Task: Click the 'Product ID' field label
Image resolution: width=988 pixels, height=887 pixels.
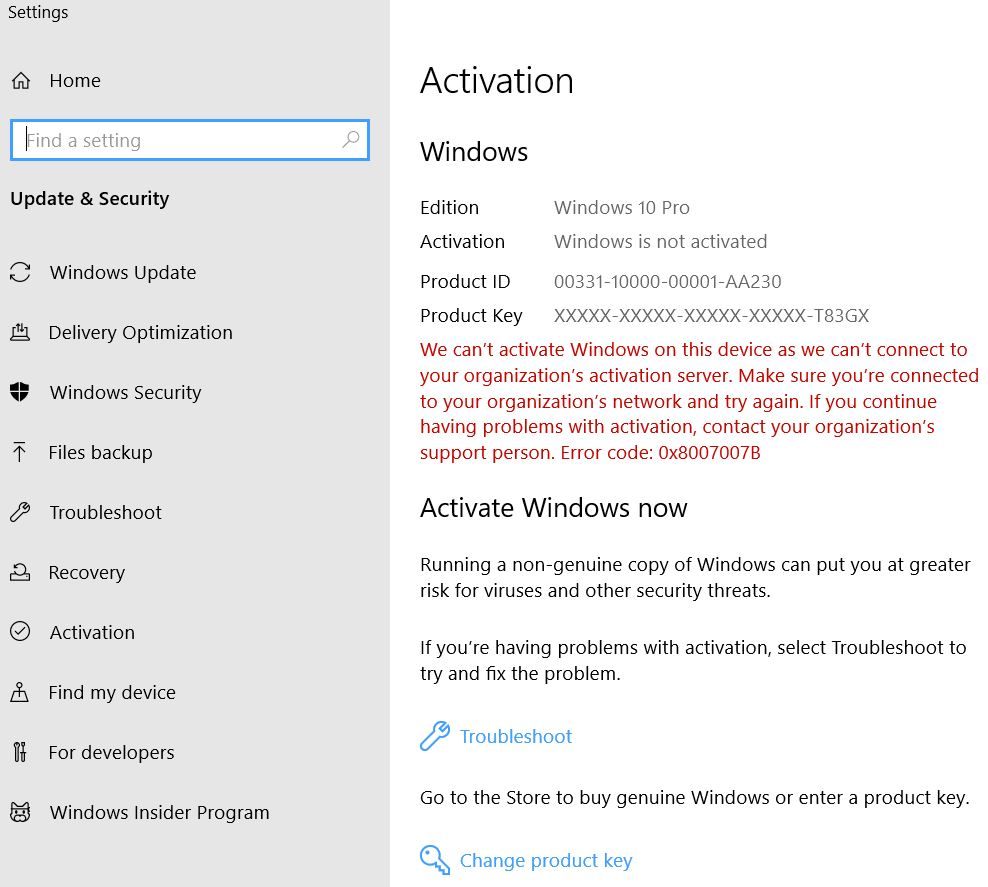Action: tap(465, 281)
